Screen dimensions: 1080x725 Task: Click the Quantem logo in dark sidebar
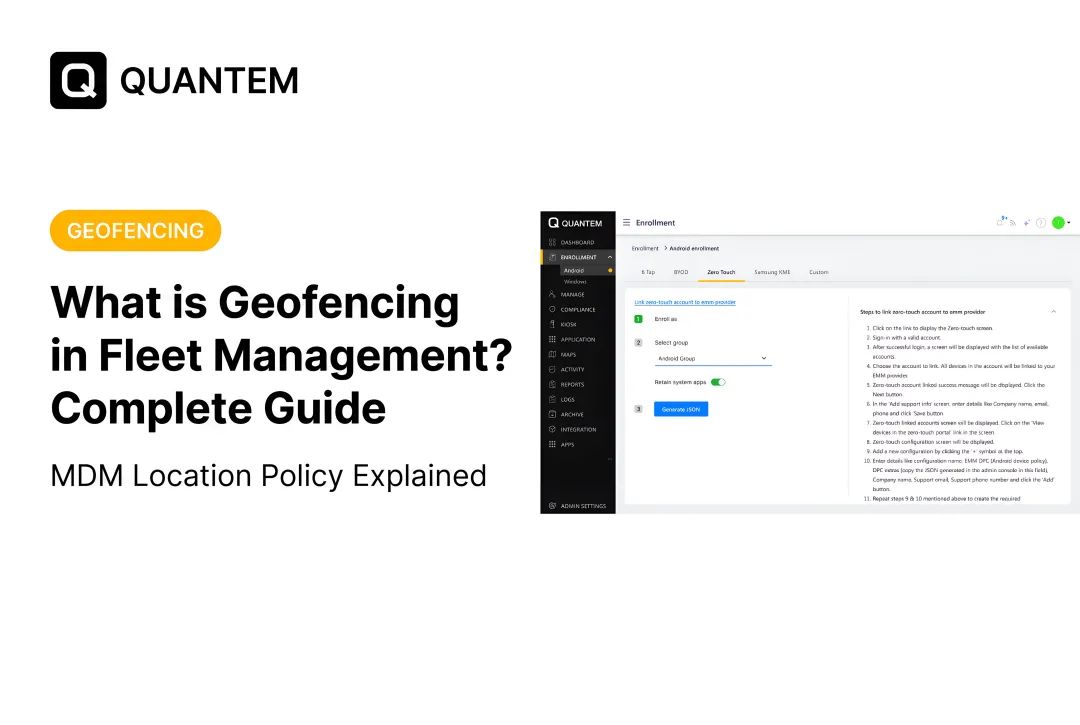575,223
